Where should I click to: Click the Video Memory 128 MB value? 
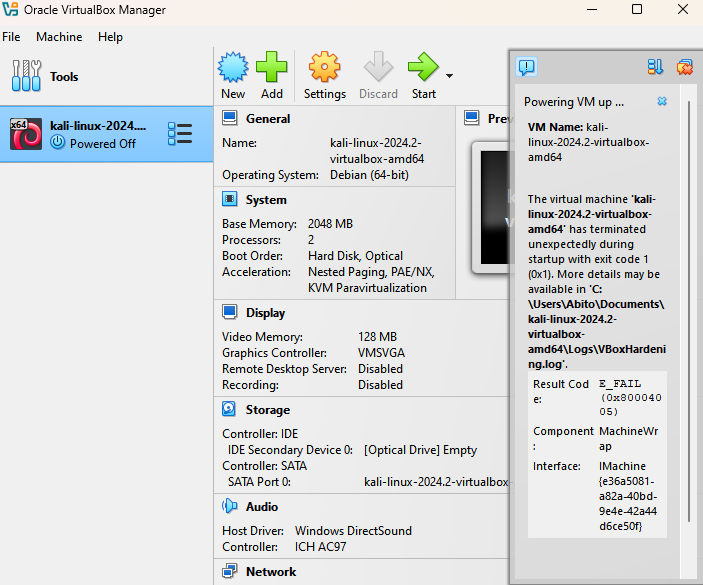[x=377, y=337]
